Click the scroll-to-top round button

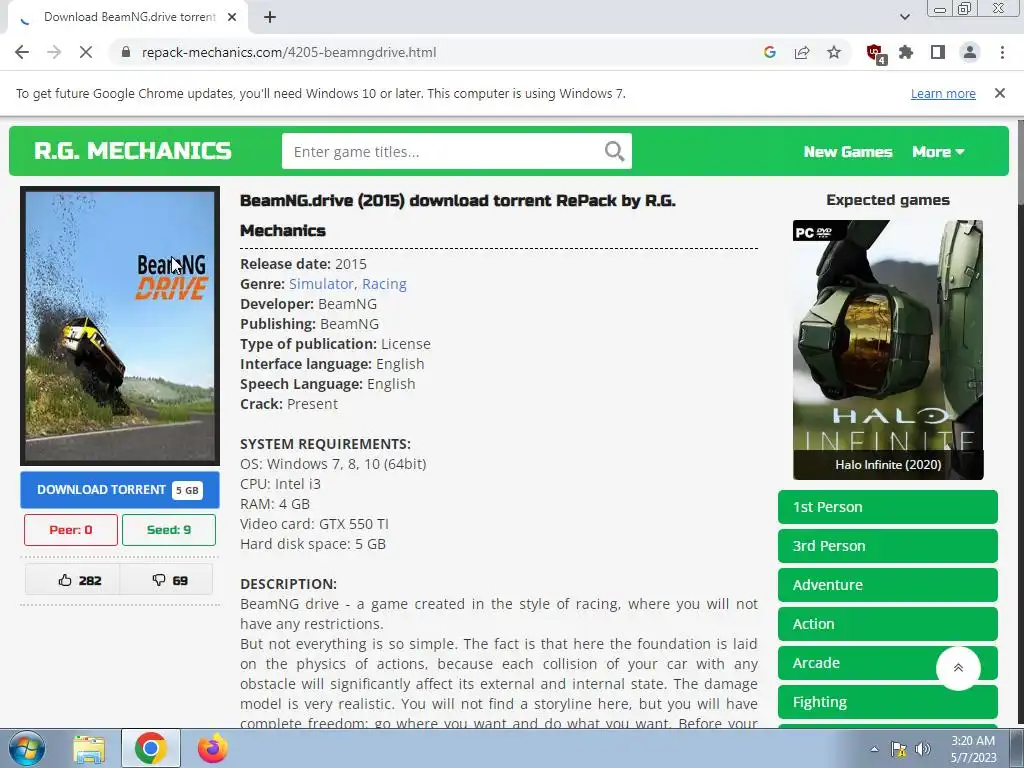click(958, 667)
